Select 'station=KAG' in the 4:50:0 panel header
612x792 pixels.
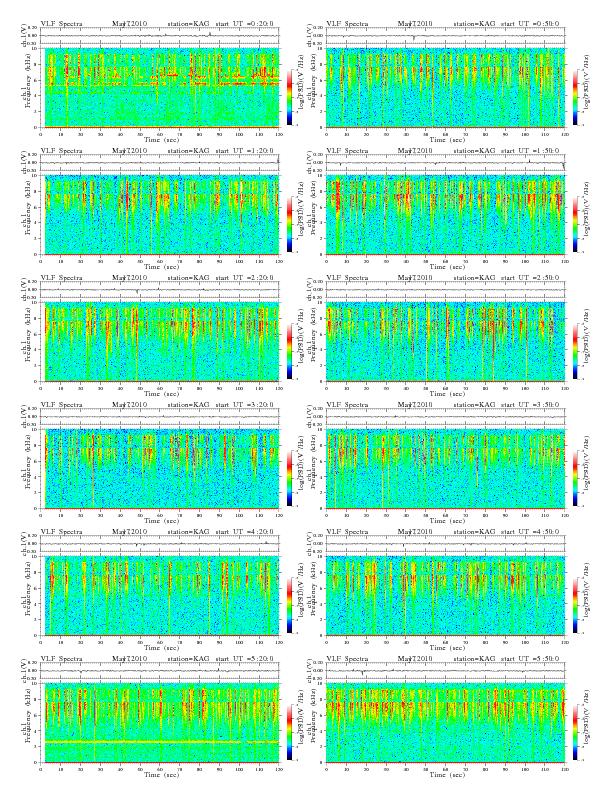474,531
